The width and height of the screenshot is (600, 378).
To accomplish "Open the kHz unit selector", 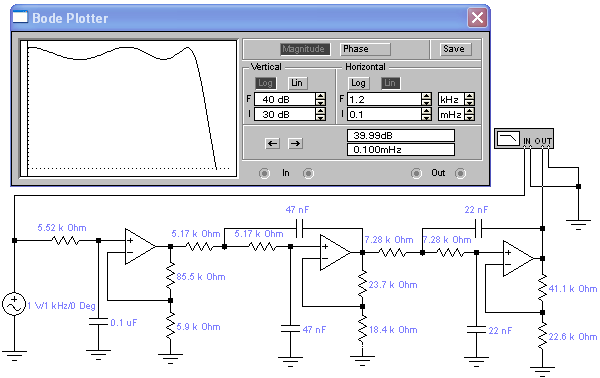I will (451, 99).
